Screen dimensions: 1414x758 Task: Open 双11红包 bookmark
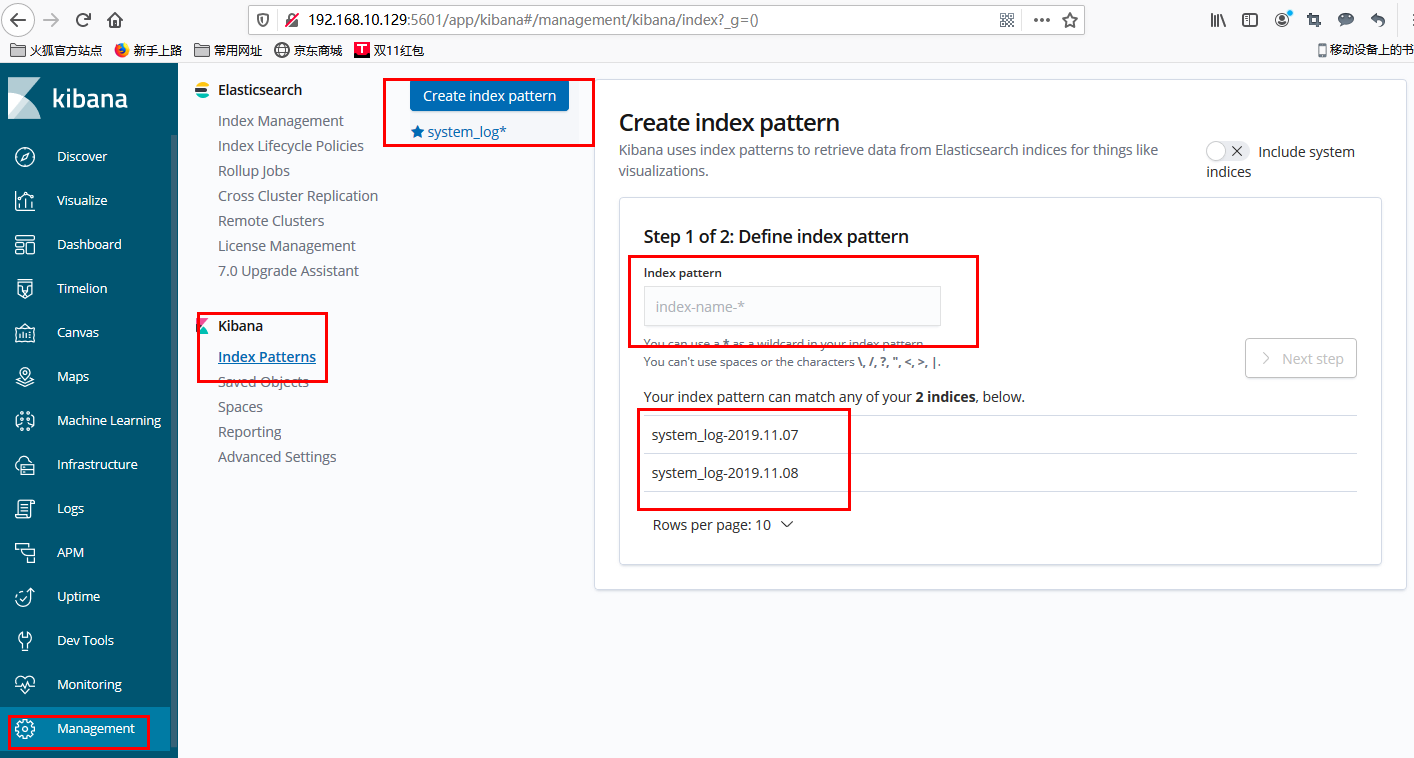[389, 50]
